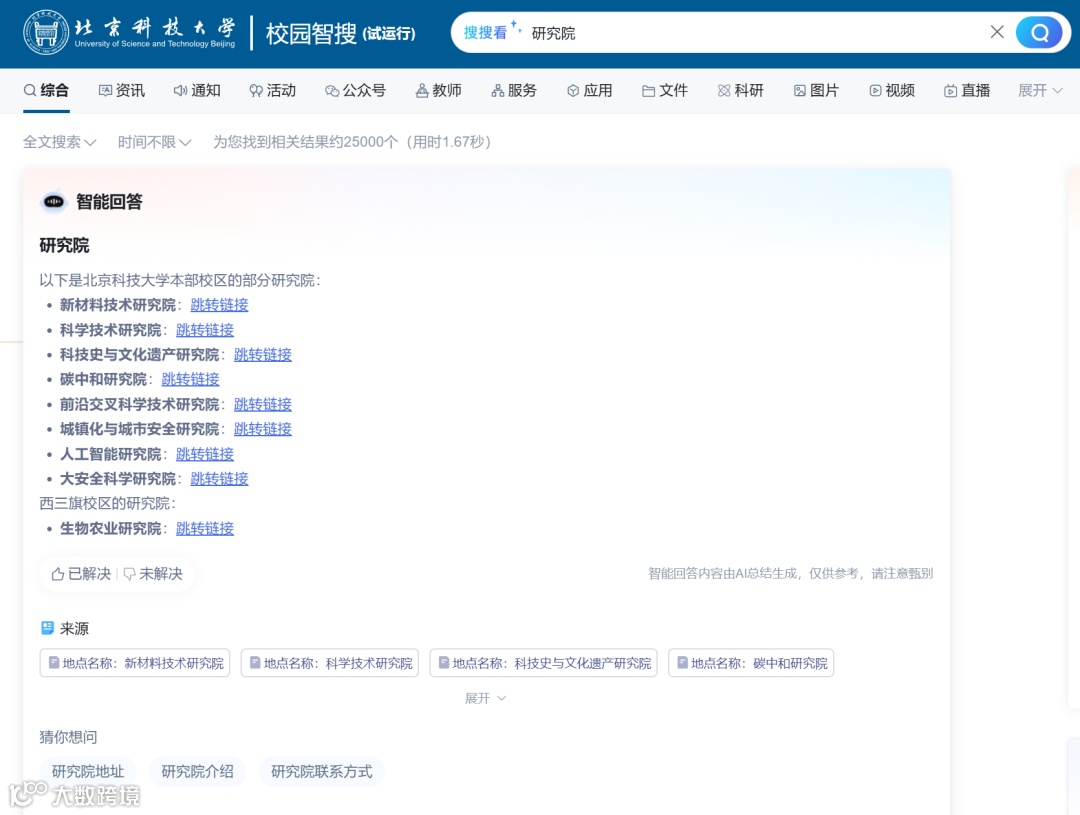Click the 搜搜看 sparkle label

(x=492, y=32)
